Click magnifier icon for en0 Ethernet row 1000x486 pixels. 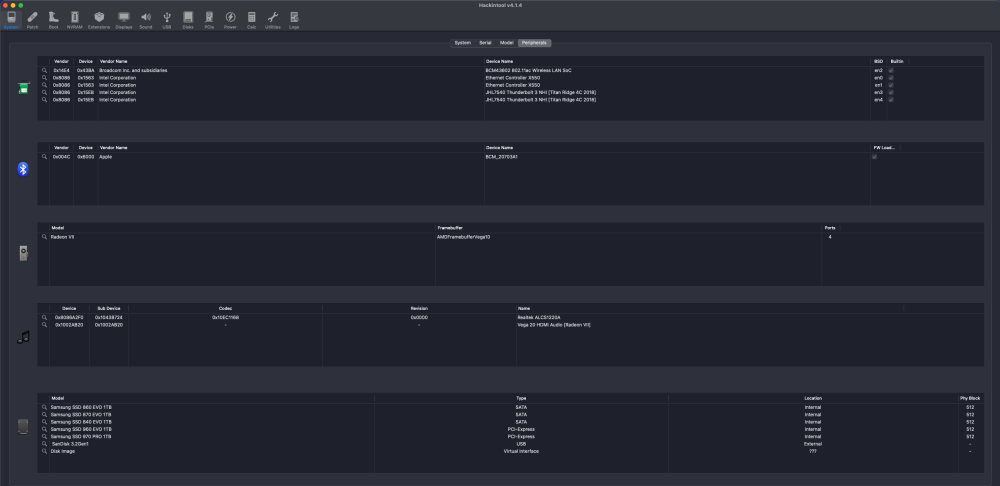pos(45,78)
